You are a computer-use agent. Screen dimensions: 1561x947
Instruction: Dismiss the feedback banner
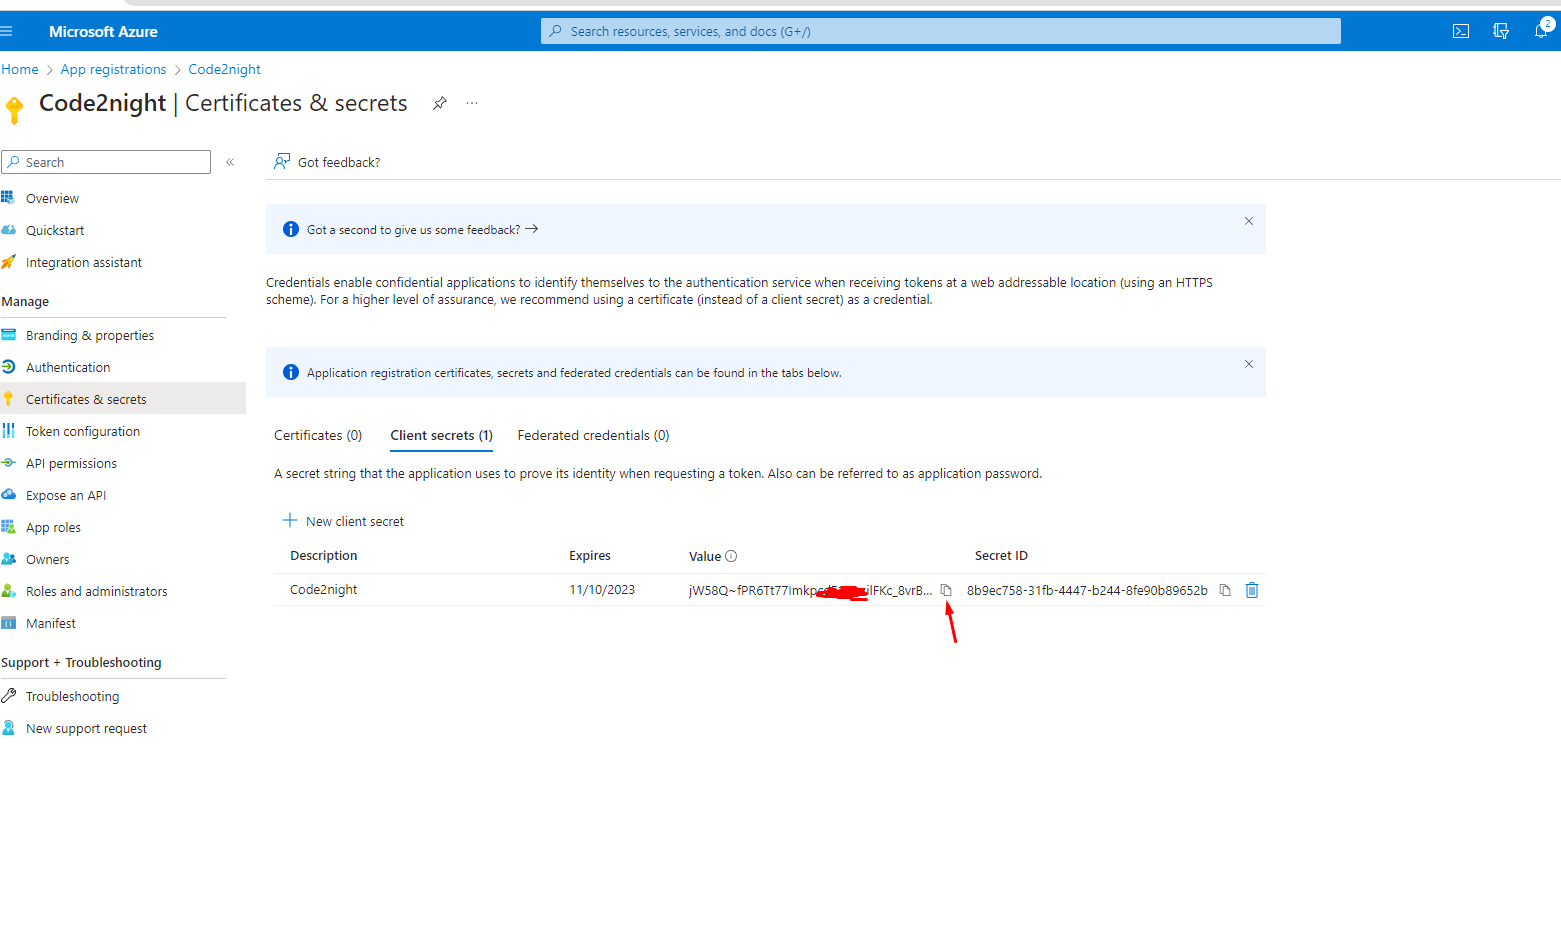[1249, 221]
